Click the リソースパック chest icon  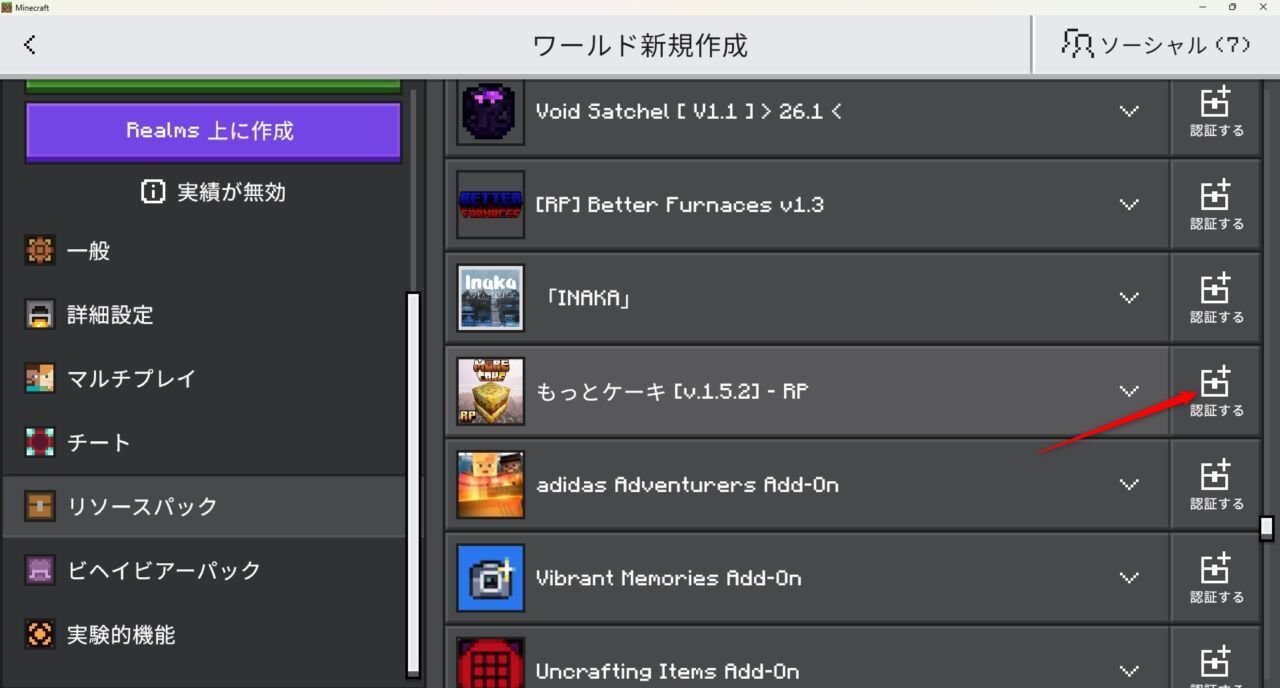point(40,507)
